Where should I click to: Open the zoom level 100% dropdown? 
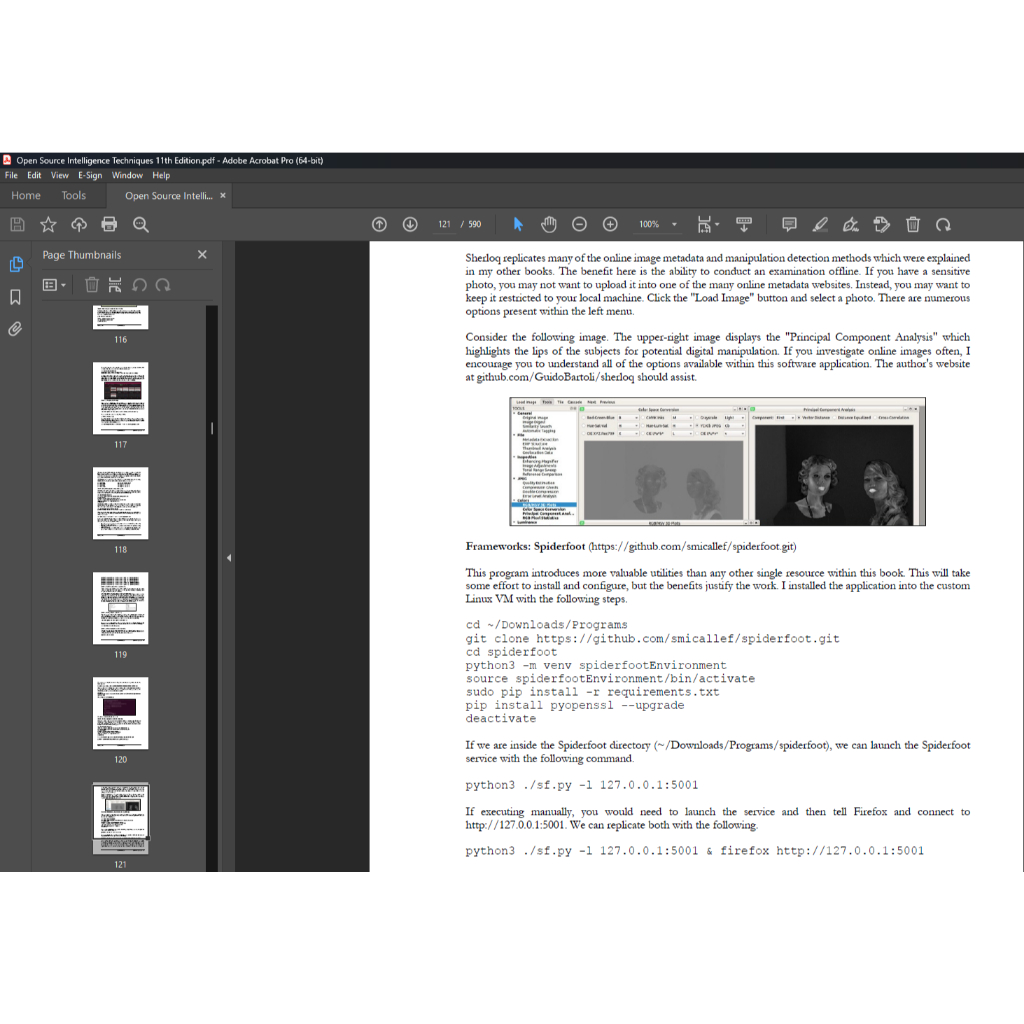674,225
